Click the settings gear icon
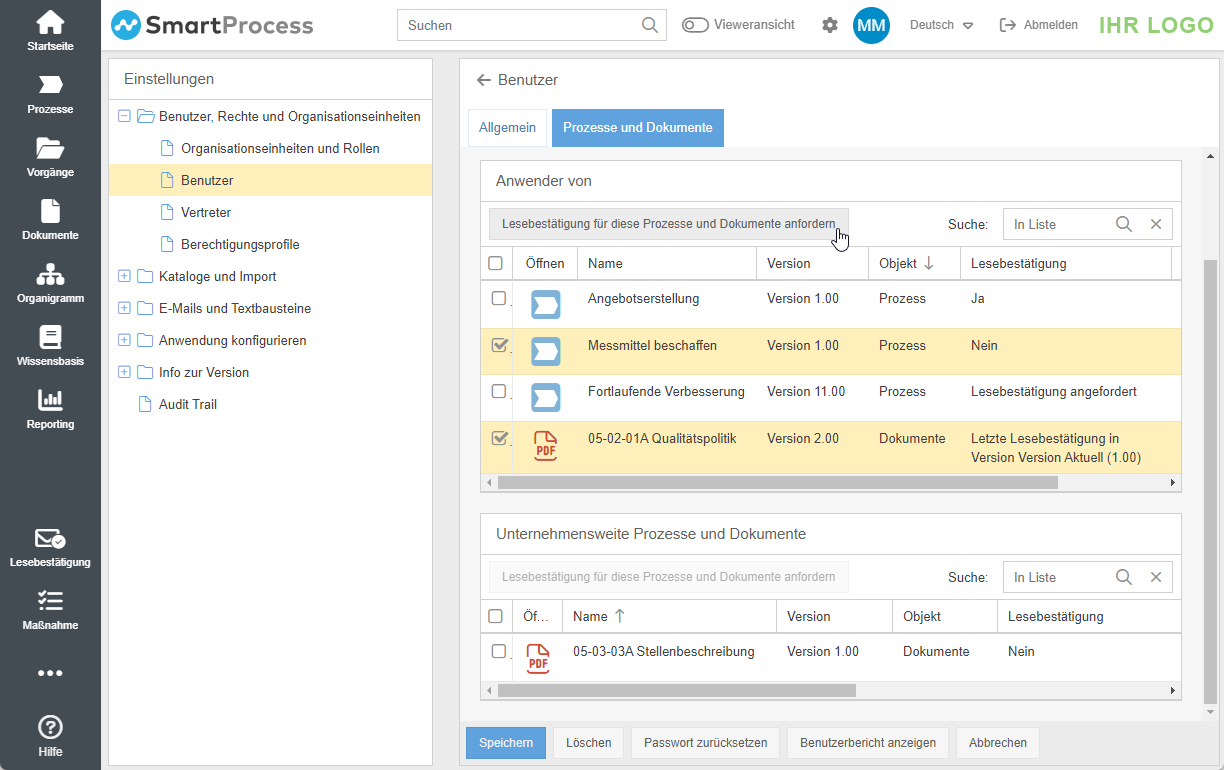 [830, 25]
